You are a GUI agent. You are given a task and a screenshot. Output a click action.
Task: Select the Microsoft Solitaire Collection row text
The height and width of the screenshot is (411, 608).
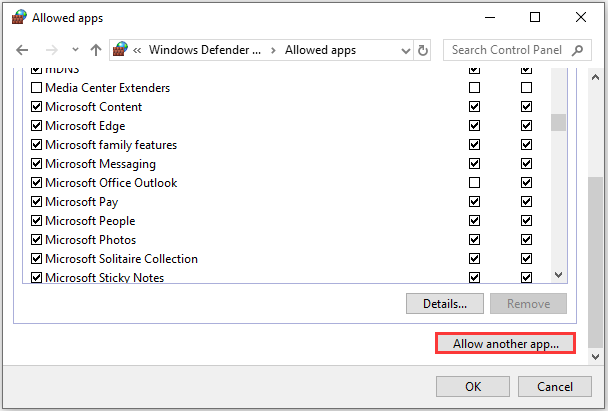pyautogui.click(x=121, y=259)
